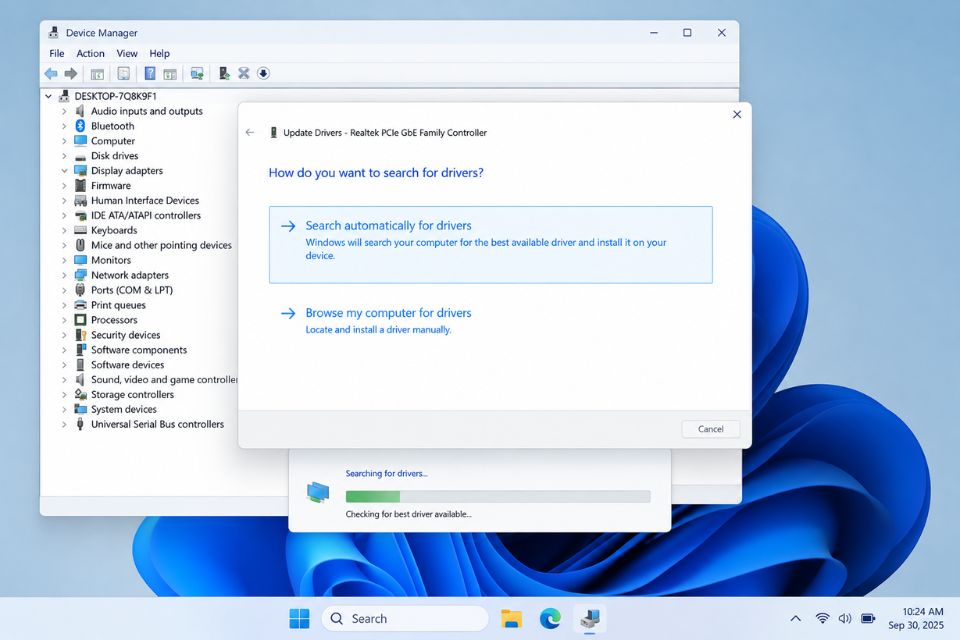
Task: Choose Search automatically for drivers
Action: coord(490,244)
